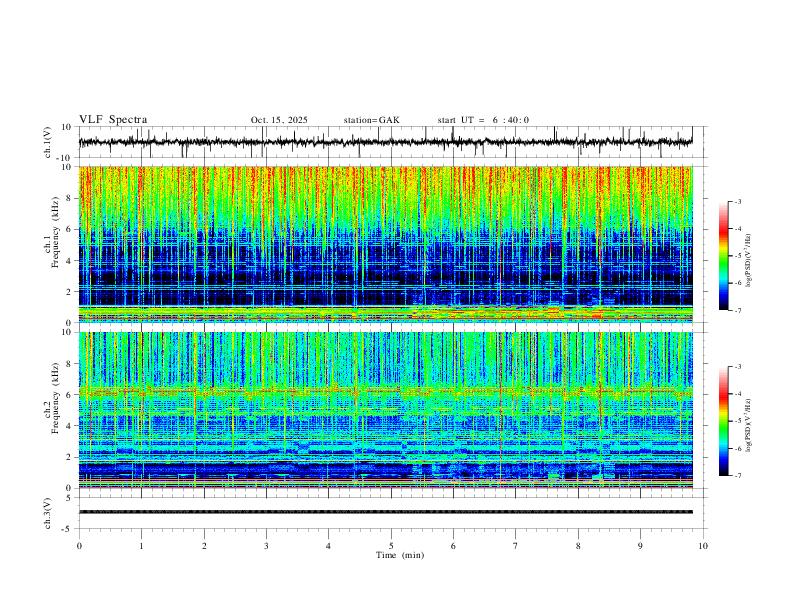Click tick label "7" on the time axis

pyautogui.click(x=516, y=546)
